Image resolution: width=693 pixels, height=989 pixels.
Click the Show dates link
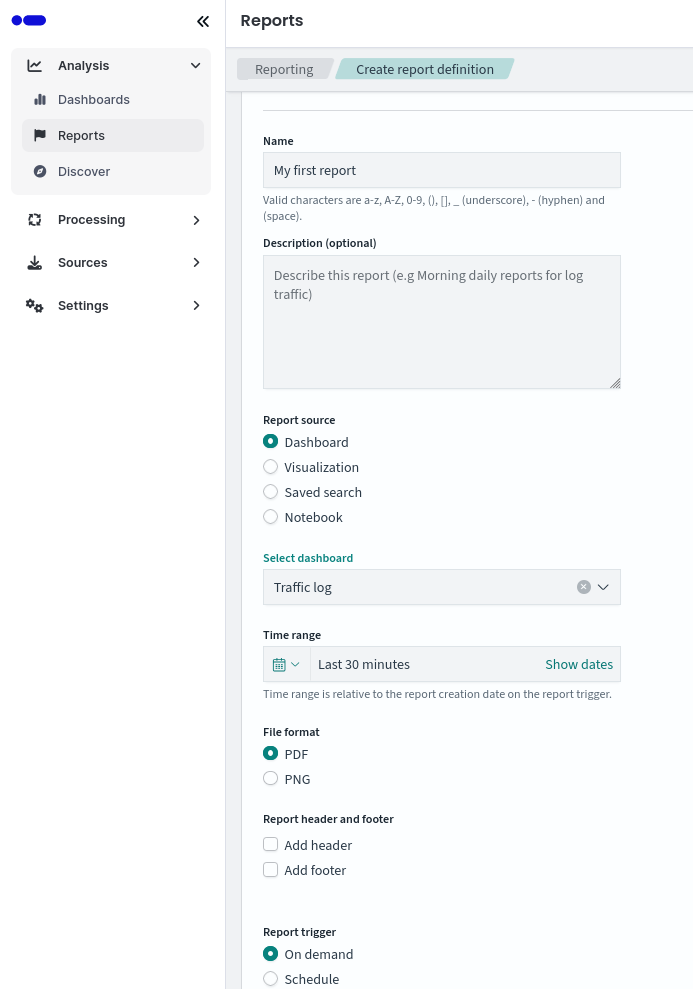[x=579, y=664]
